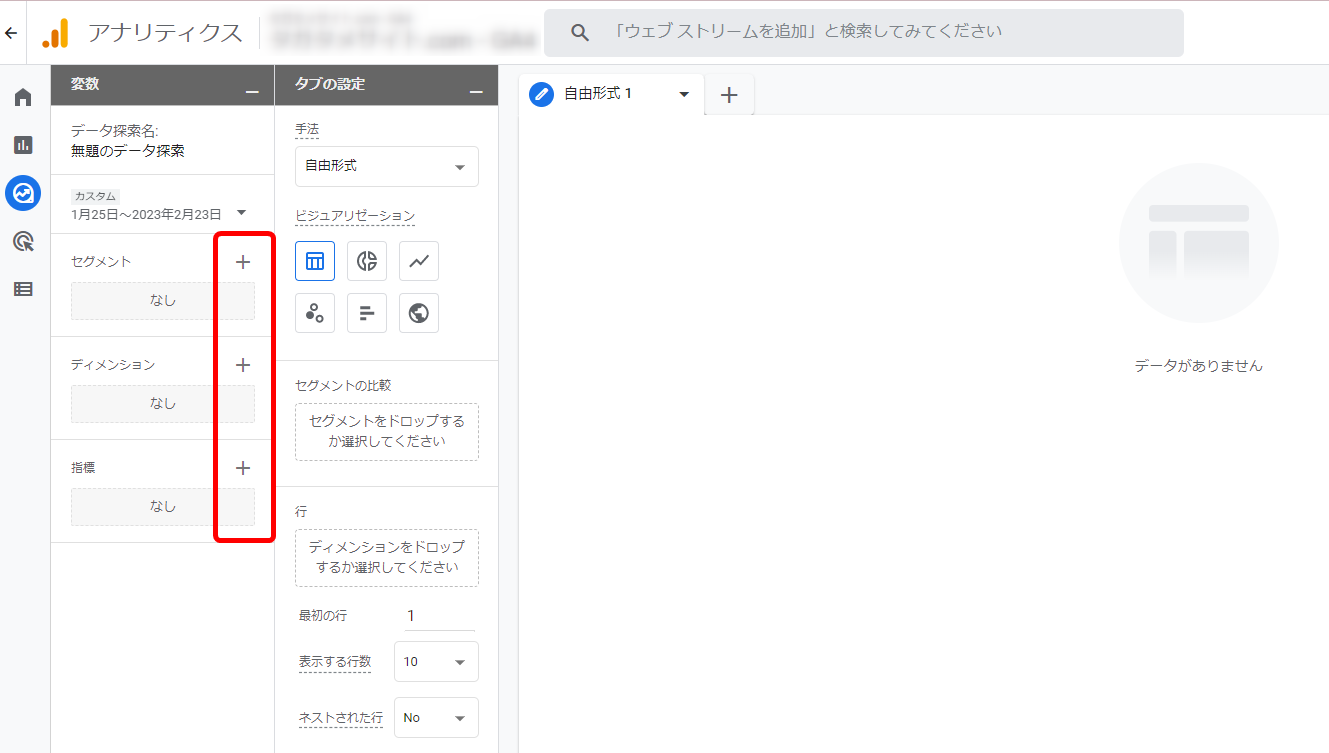The width and height of the screenshot is (1329, 753).
Task: Click the 変数 panel header
Action: 162,85
